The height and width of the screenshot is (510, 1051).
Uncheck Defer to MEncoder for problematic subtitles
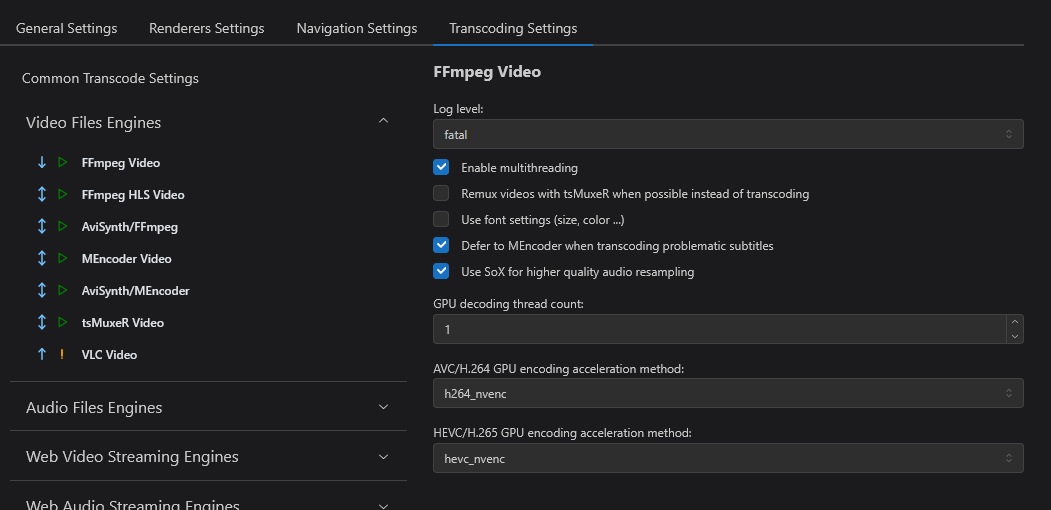pyautogui.click(x=441, y=245)
